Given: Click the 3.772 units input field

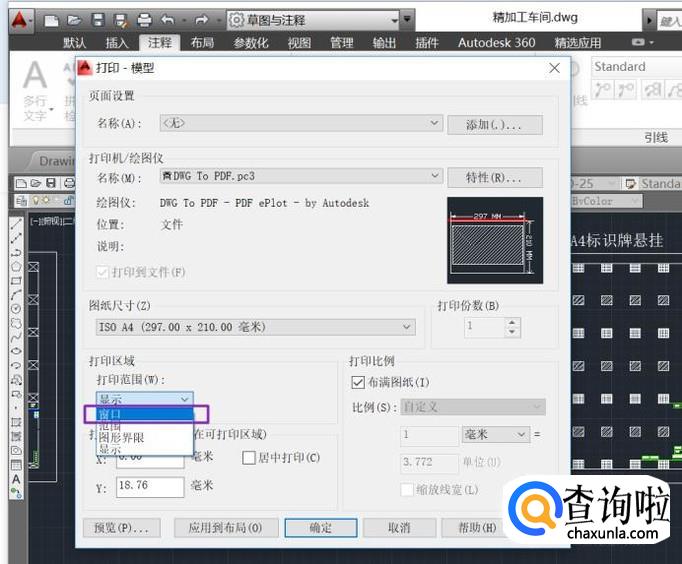Looking at the screenshot, I should [x=429, y=462].
